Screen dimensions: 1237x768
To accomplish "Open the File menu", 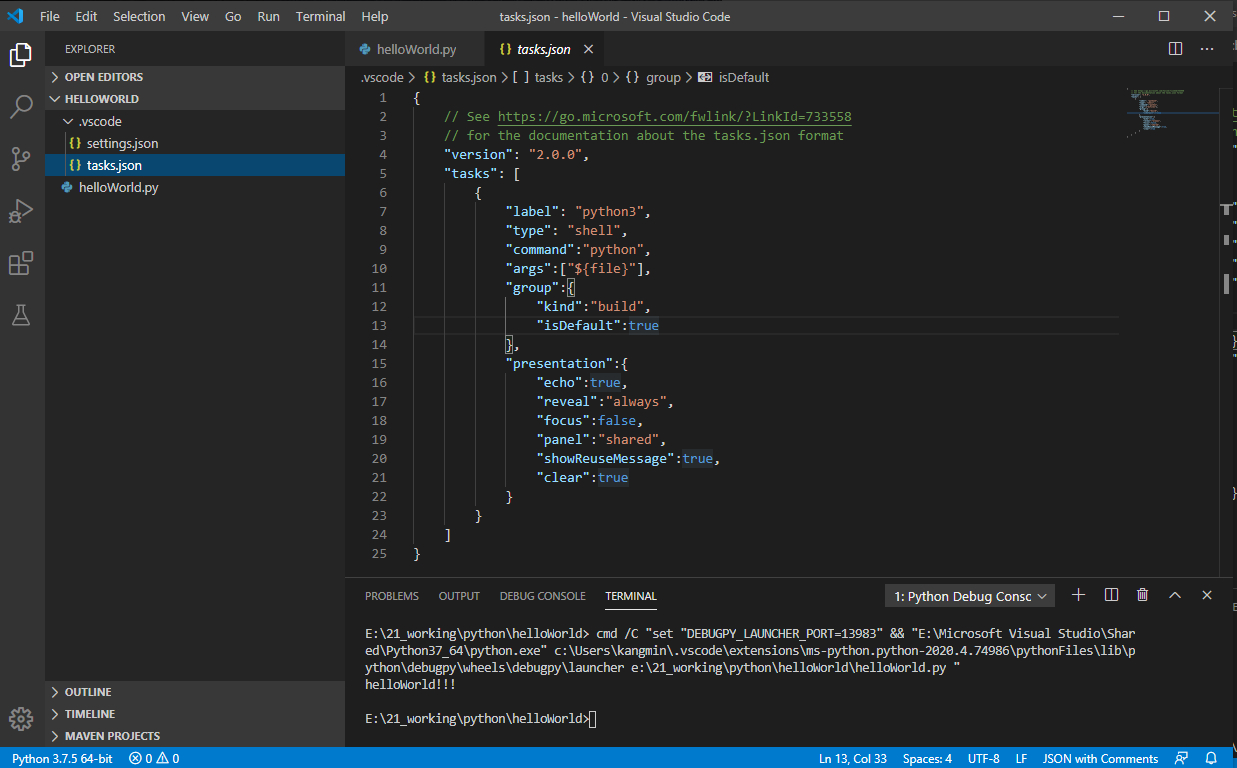I will coord(50,16).
